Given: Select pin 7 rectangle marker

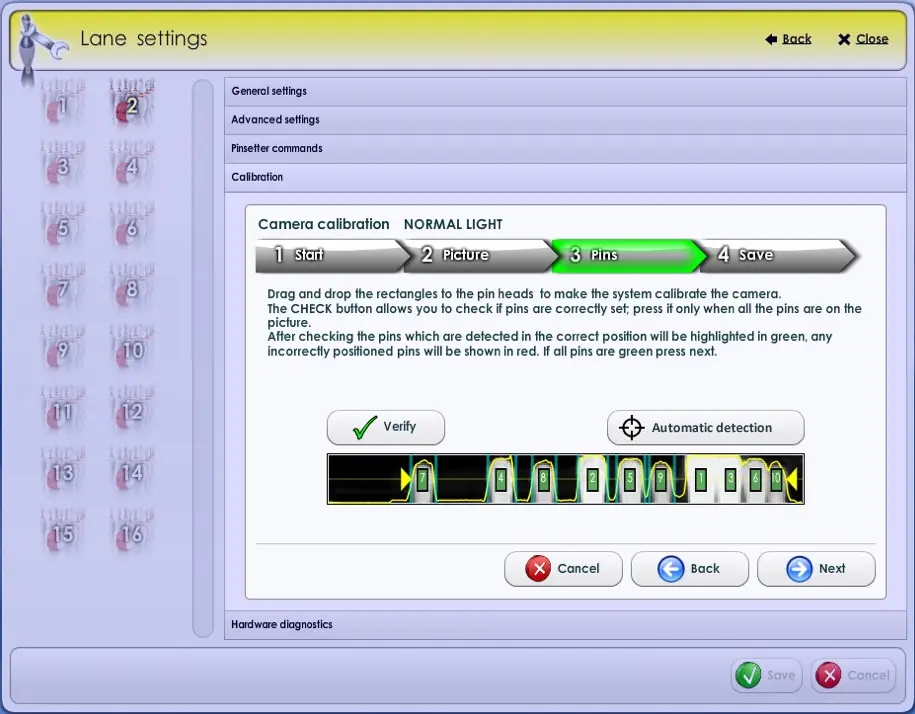Looking at the screenshot, I should 422,480.
